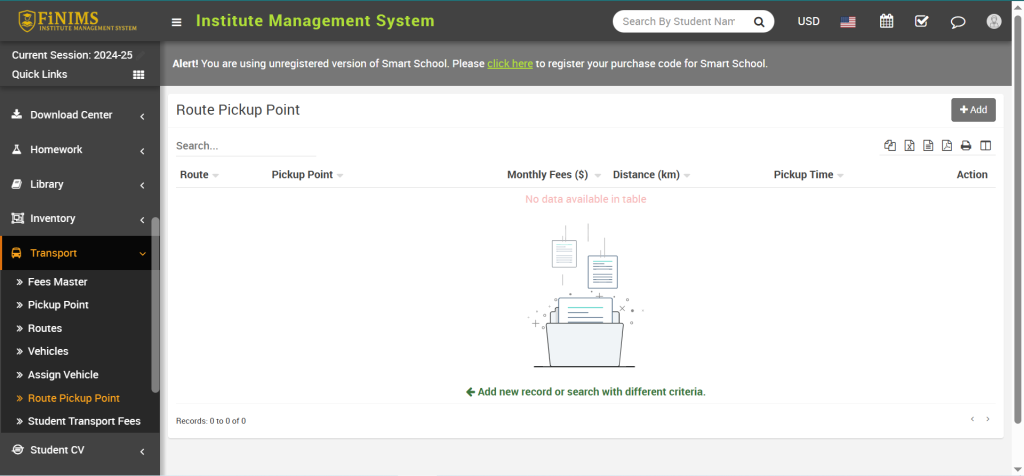Toggle column visibility icon

tap(985, 146)
